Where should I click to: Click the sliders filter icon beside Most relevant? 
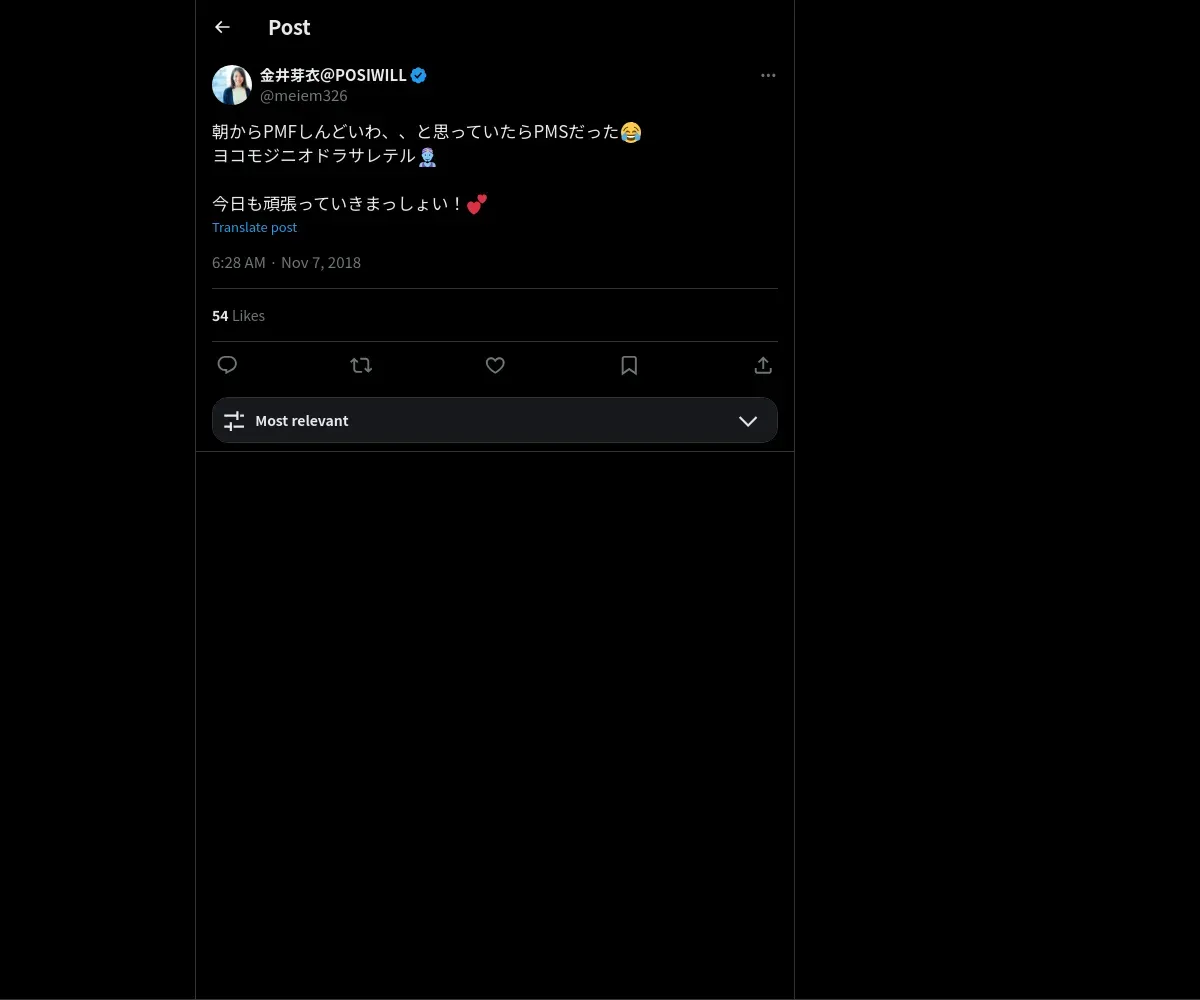[234, 421]
